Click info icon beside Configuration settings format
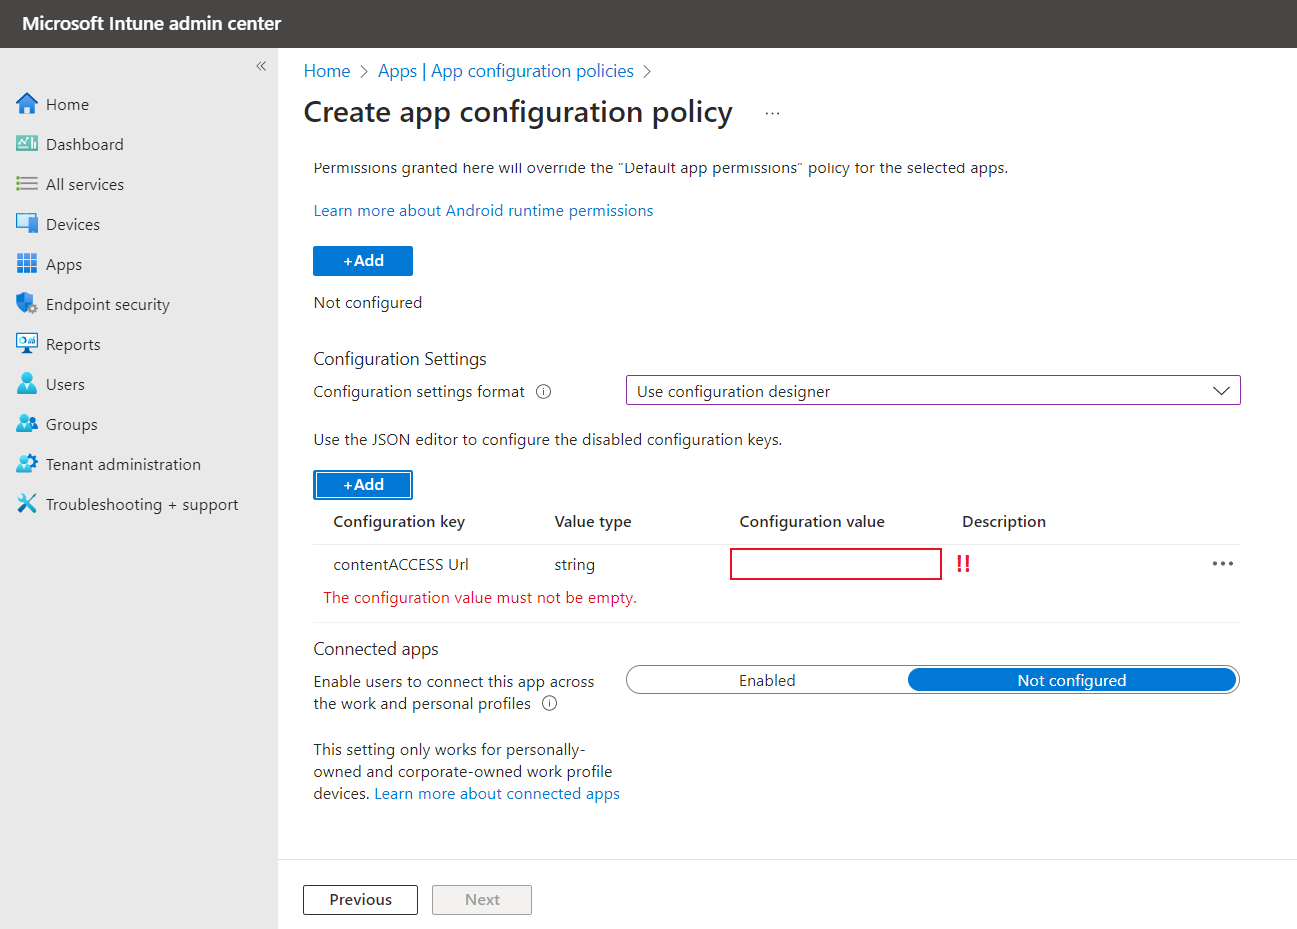 pos(544,392)
